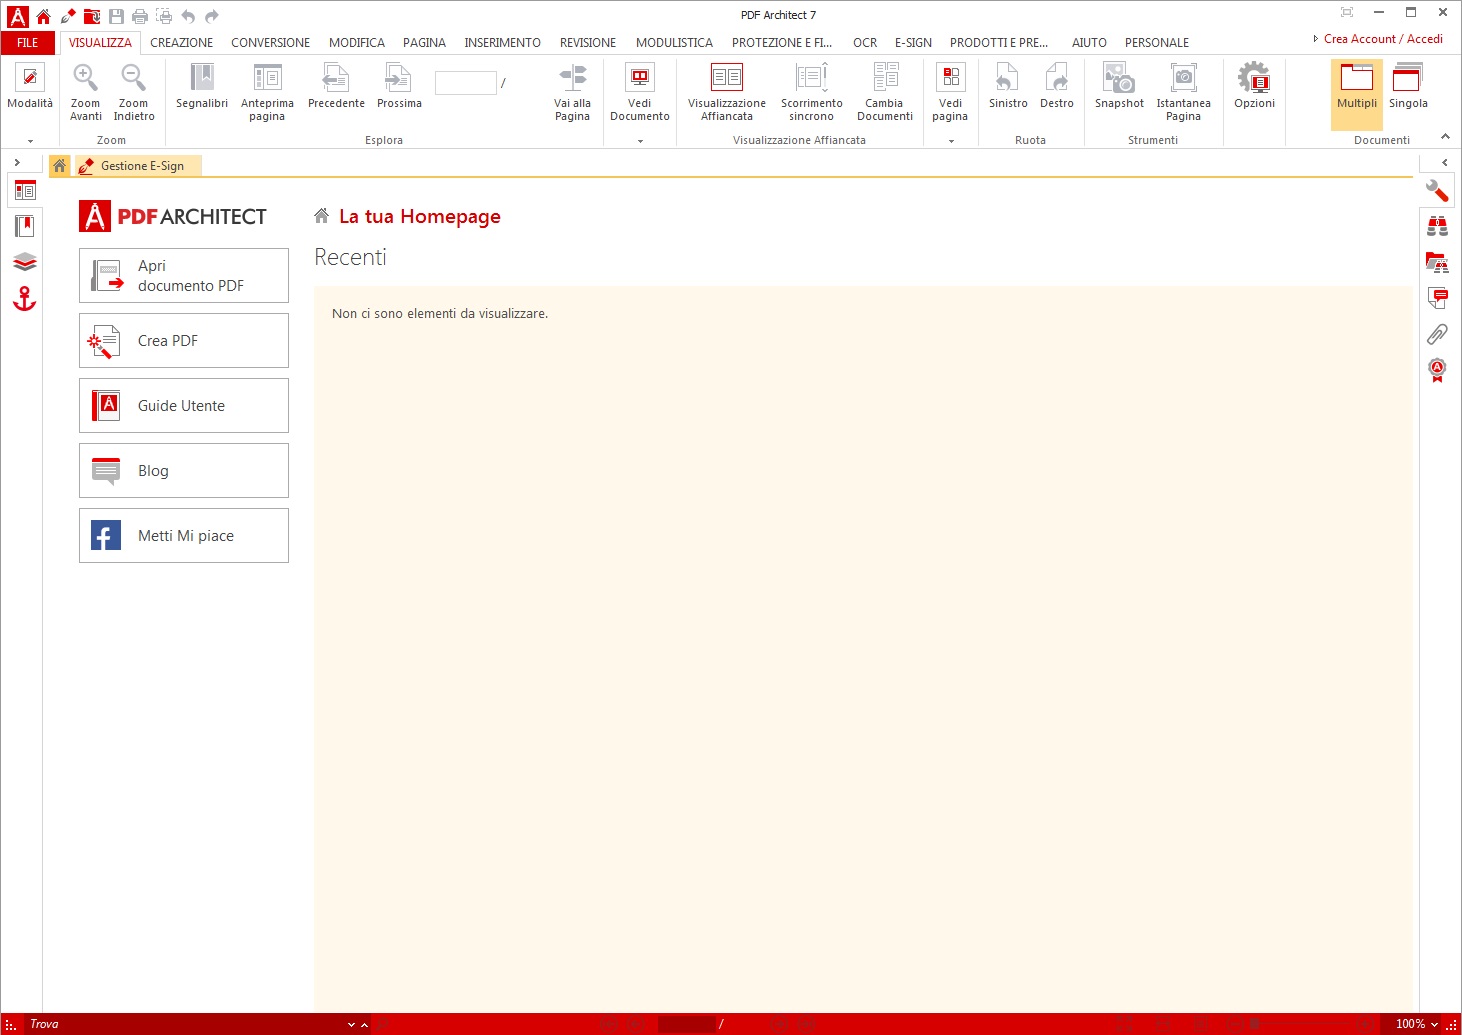The width and height of the screenshot is (1462, 1035).
Task: Click Apri documento PDF button
Action: pyautogui.click(x=184, y=276)
